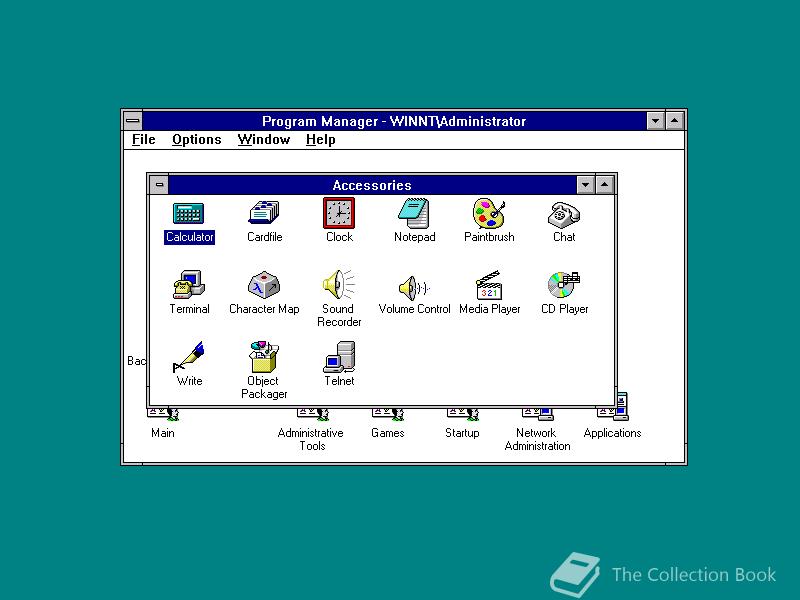Maximize the Program Manager window
This screenshot has width=800, height=600.
pyautogui.click(x=674, y=121)
